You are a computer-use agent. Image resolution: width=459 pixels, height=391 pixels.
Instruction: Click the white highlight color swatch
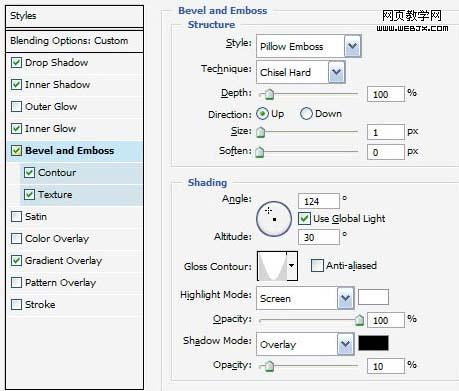tap(373, 297)
